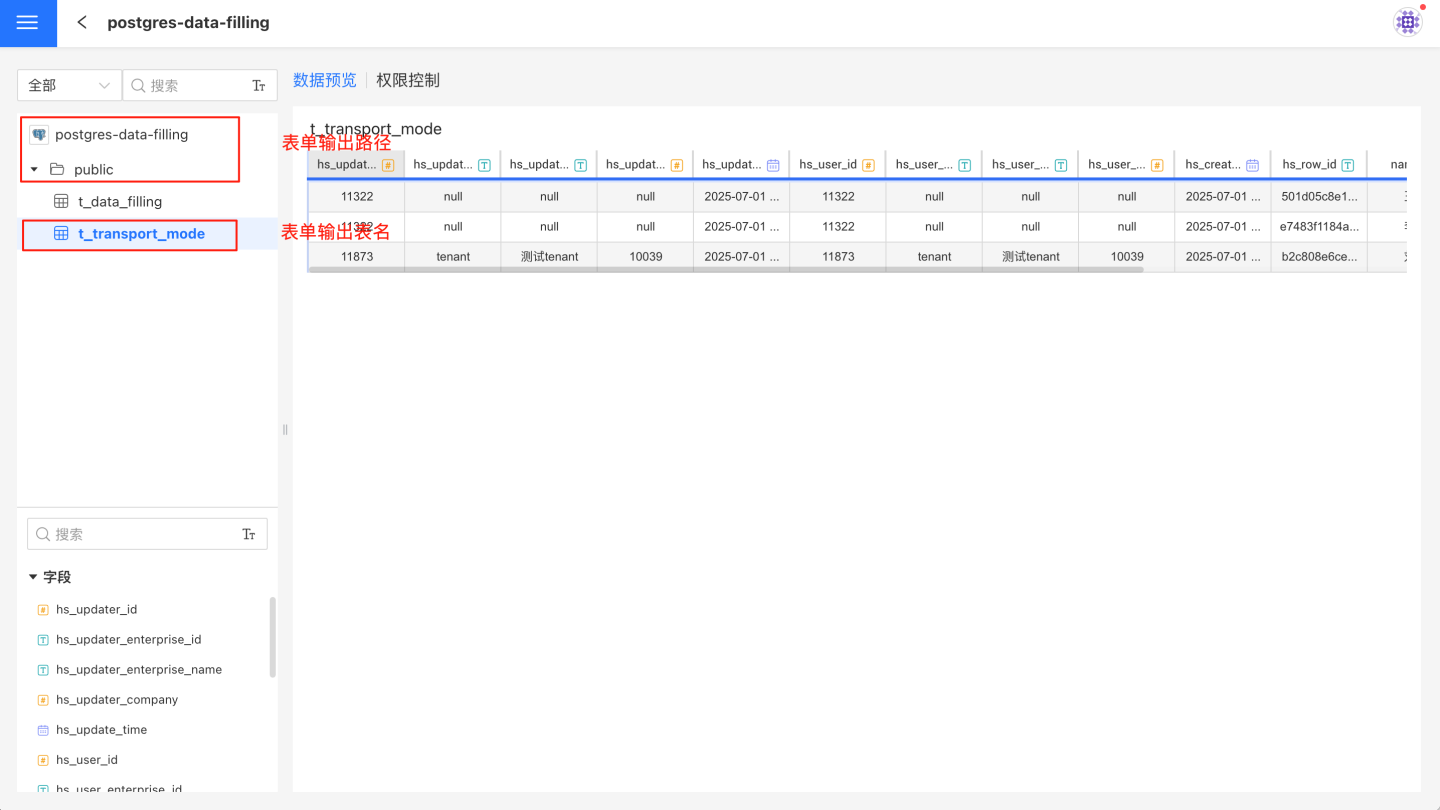Open the 全部 filter dropdown

pyautogui.click(x=69, y=86)
